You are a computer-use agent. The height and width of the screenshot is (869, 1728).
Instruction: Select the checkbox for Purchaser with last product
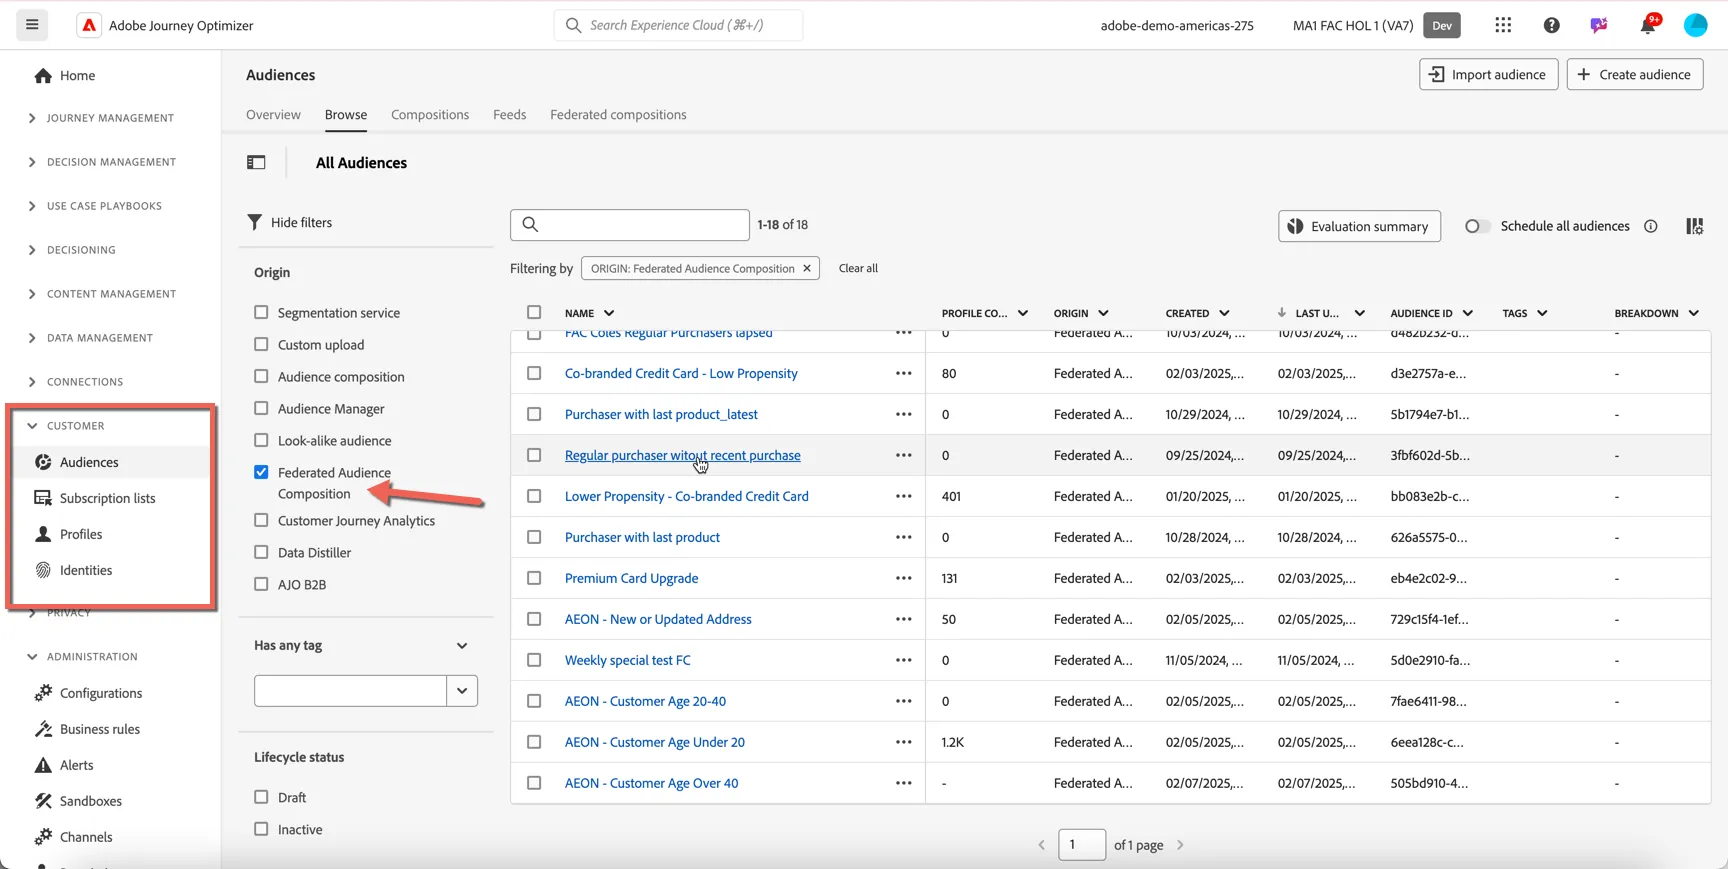tap(534, 537)
